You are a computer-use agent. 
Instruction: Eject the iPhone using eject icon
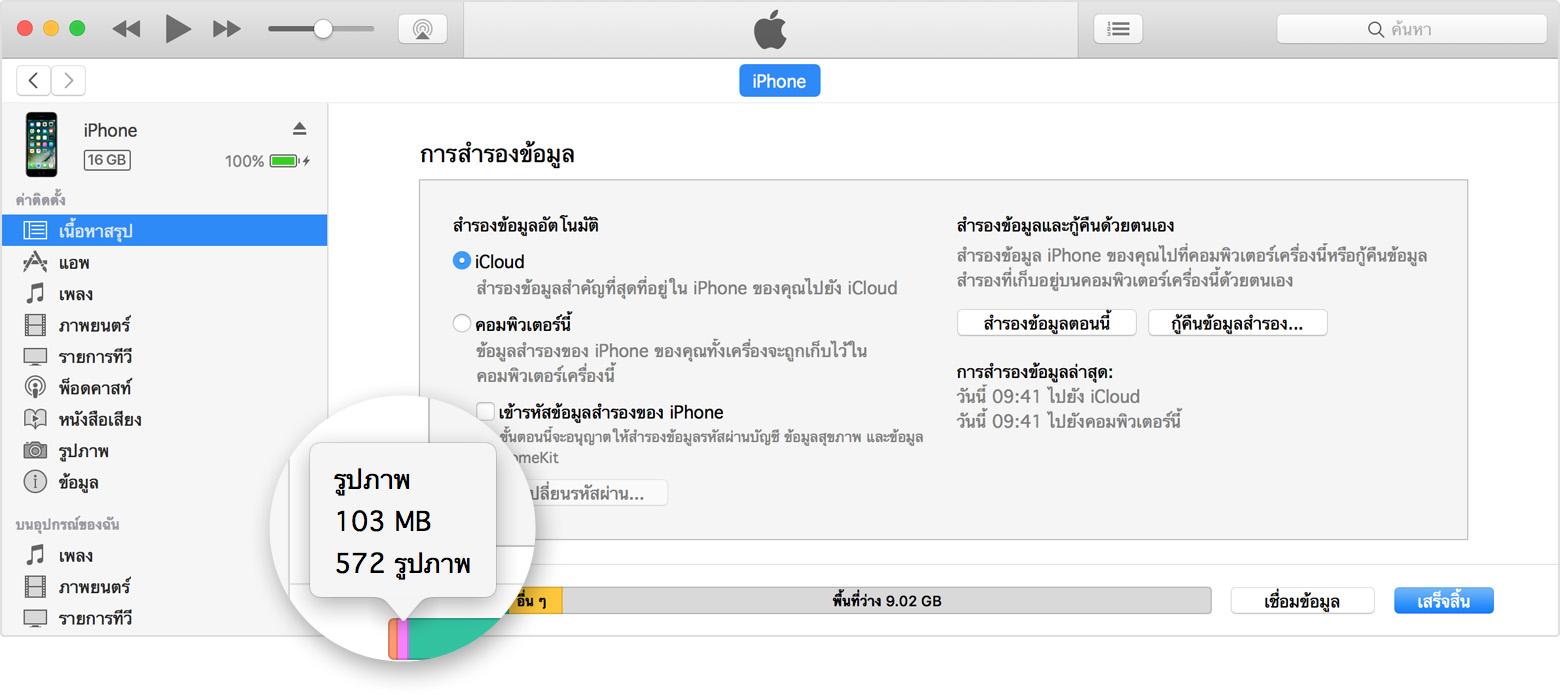coord(299,129)
